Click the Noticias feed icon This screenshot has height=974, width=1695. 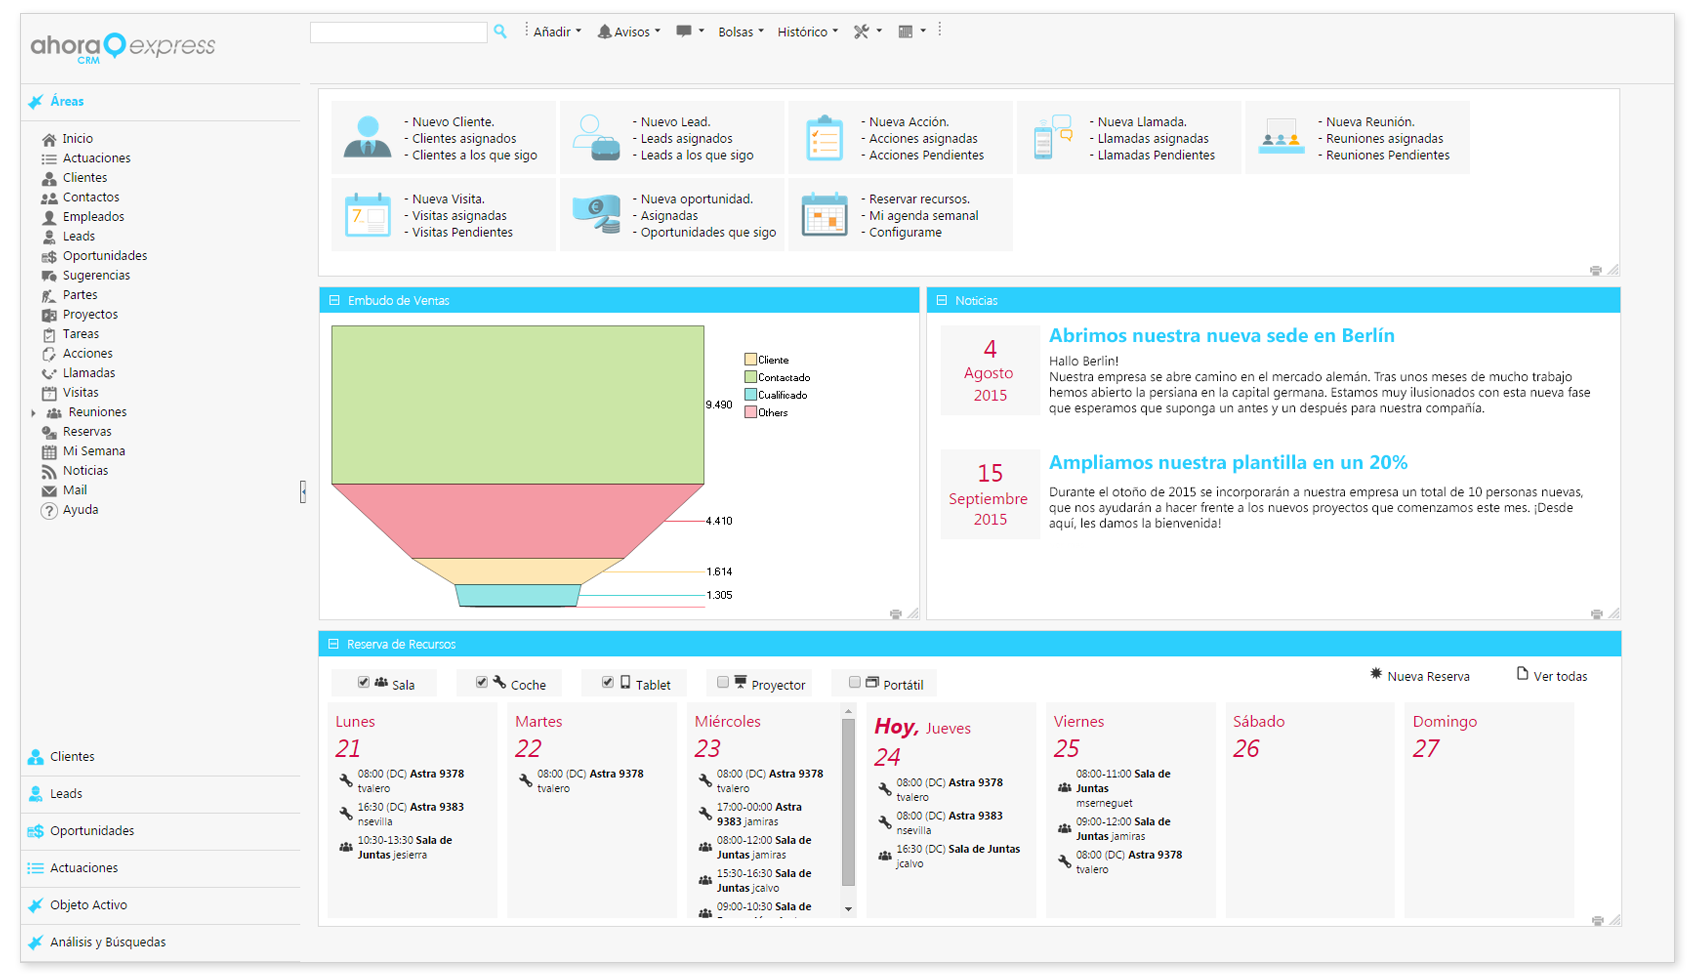tap(48, 471)
